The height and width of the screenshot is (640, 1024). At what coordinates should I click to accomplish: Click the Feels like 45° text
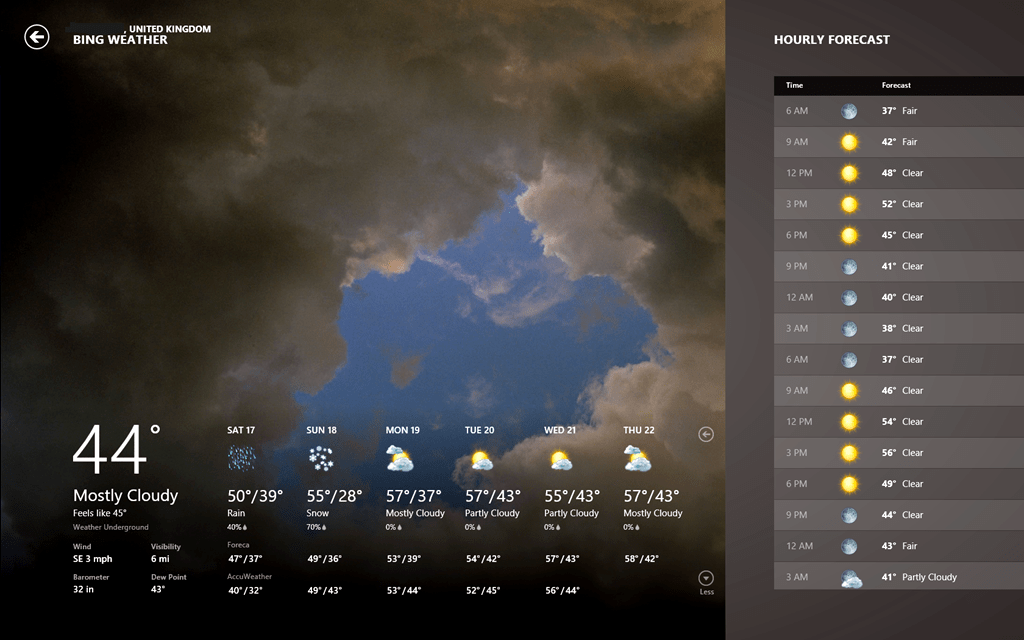point(99,513)
